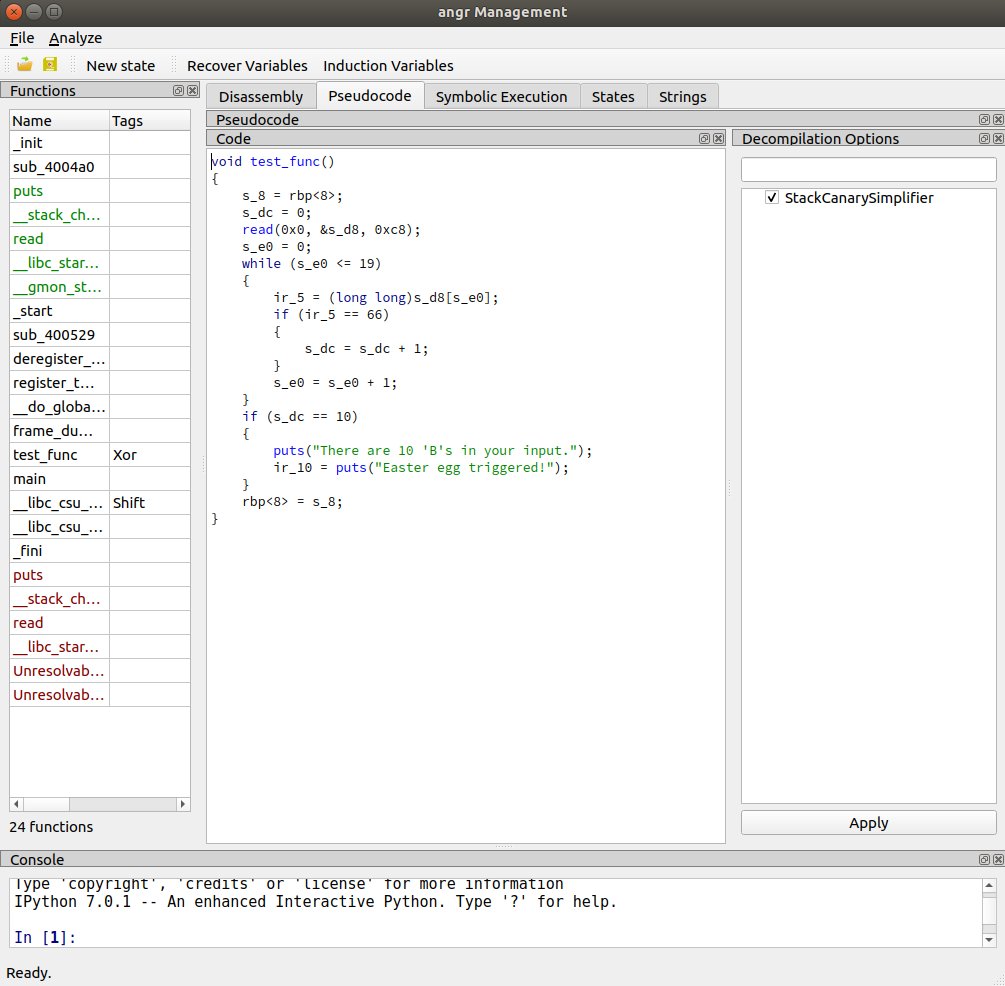Click Recover Variables in the toolbar
1005x986 pixels.
click(x=247, y=65)
